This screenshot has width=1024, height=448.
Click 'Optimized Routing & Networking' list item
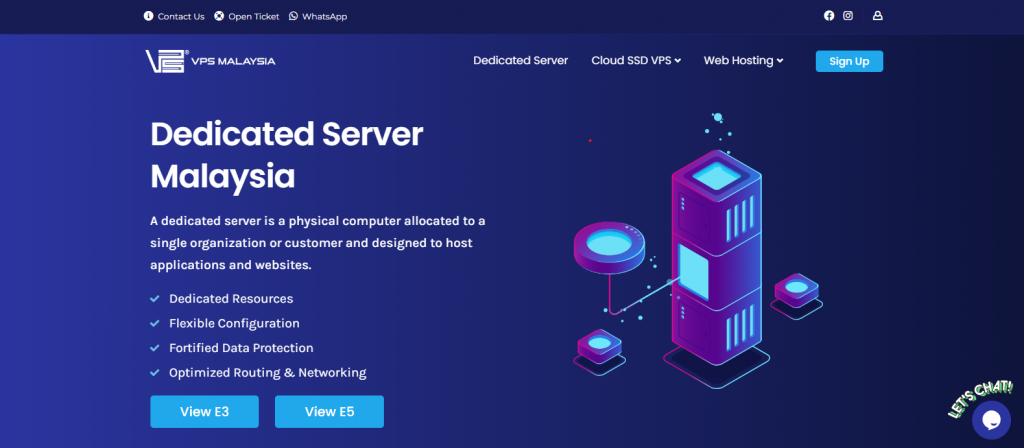268,373
